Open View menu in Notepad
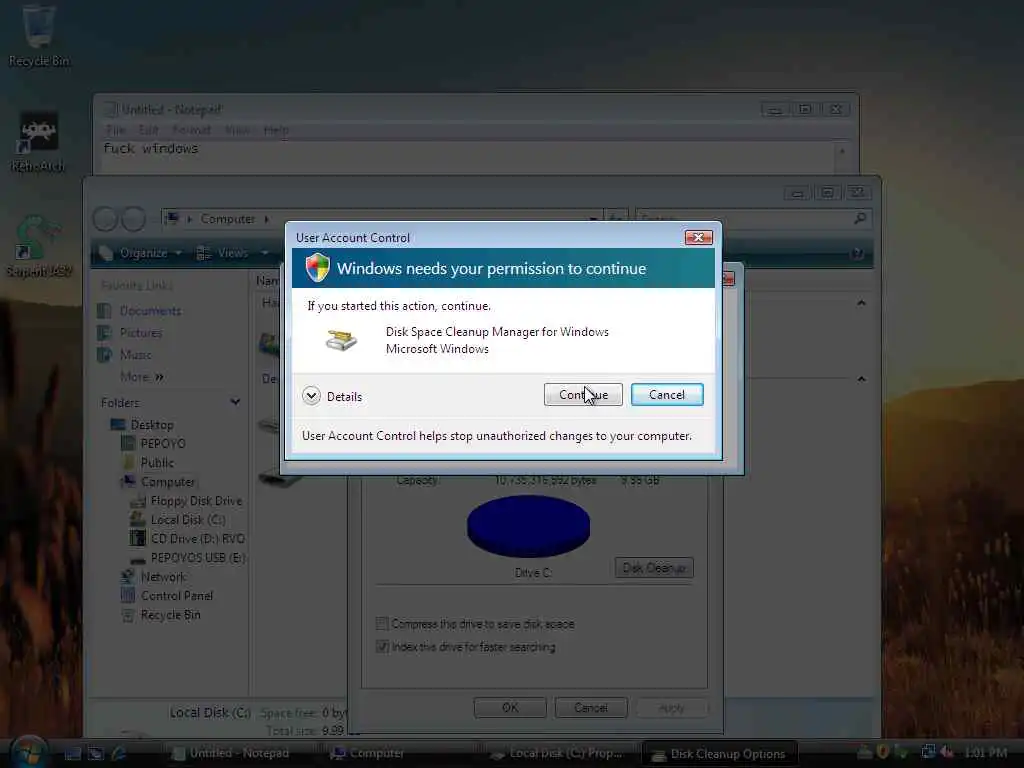Image resolution: width=1024 pixels, height=768 pixels. click(236, 130)
